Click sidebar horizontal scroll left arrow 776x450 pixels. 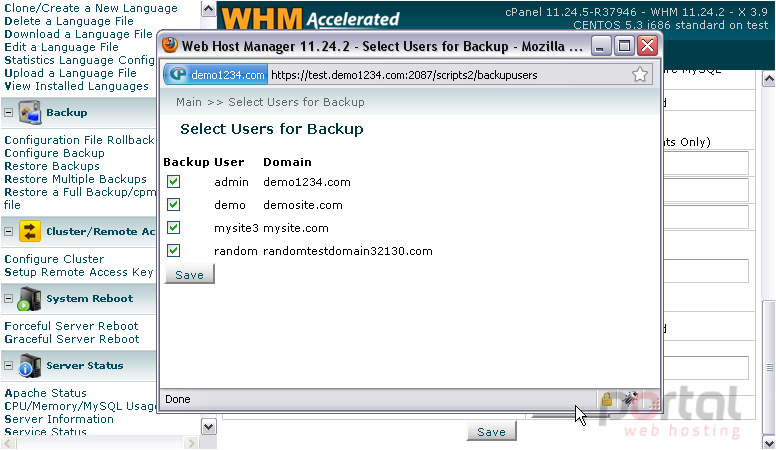click(8, 443)
